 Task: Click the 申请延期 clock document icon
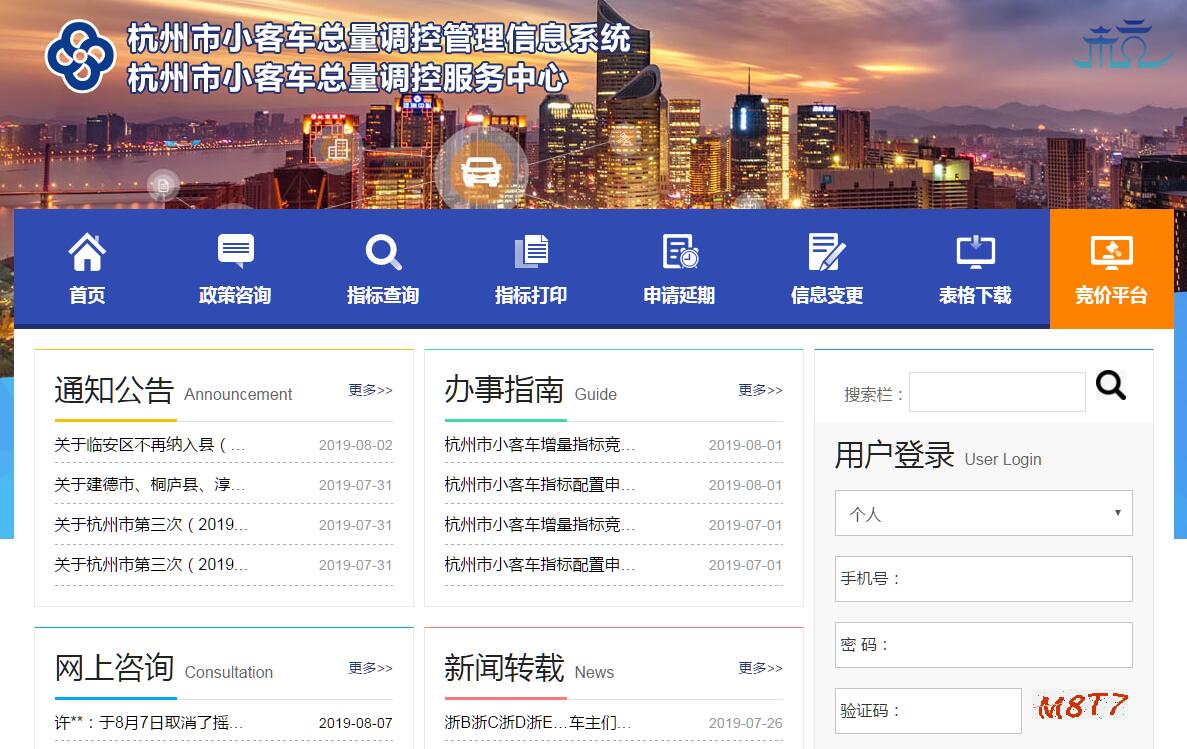coord(679,252)
